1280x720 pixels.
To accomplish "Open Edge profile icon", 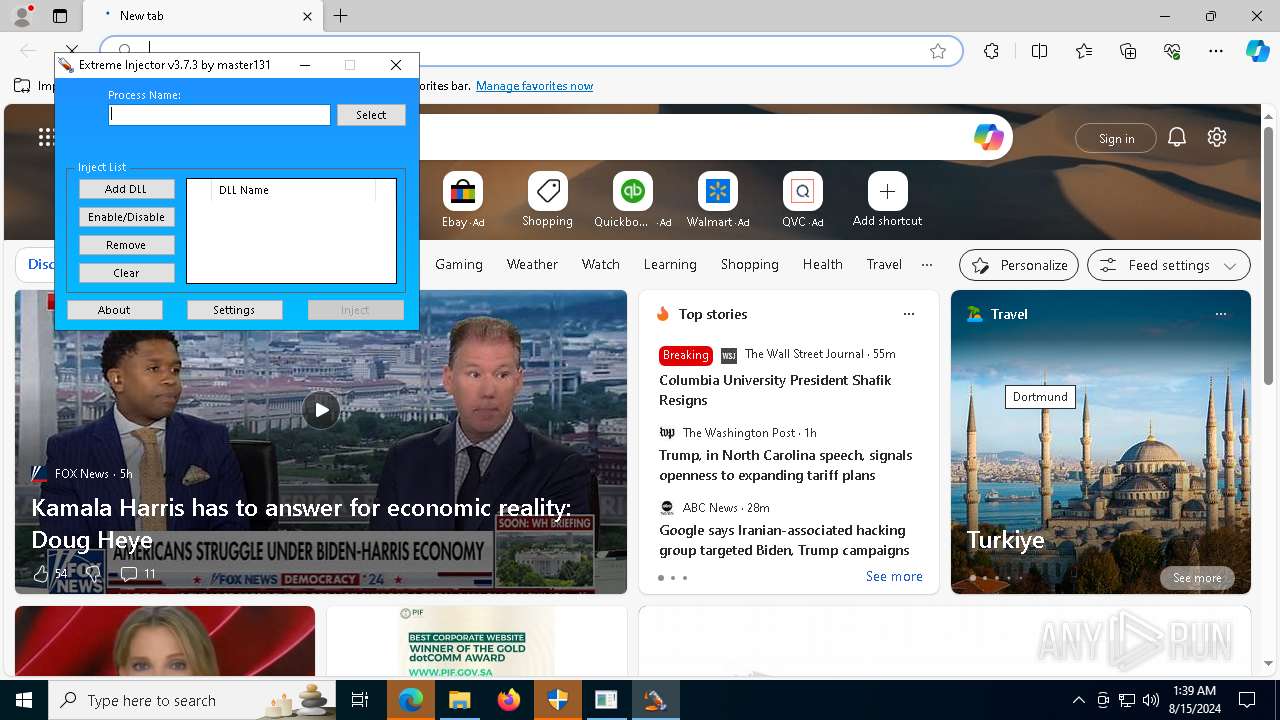I will pos(21,16).
